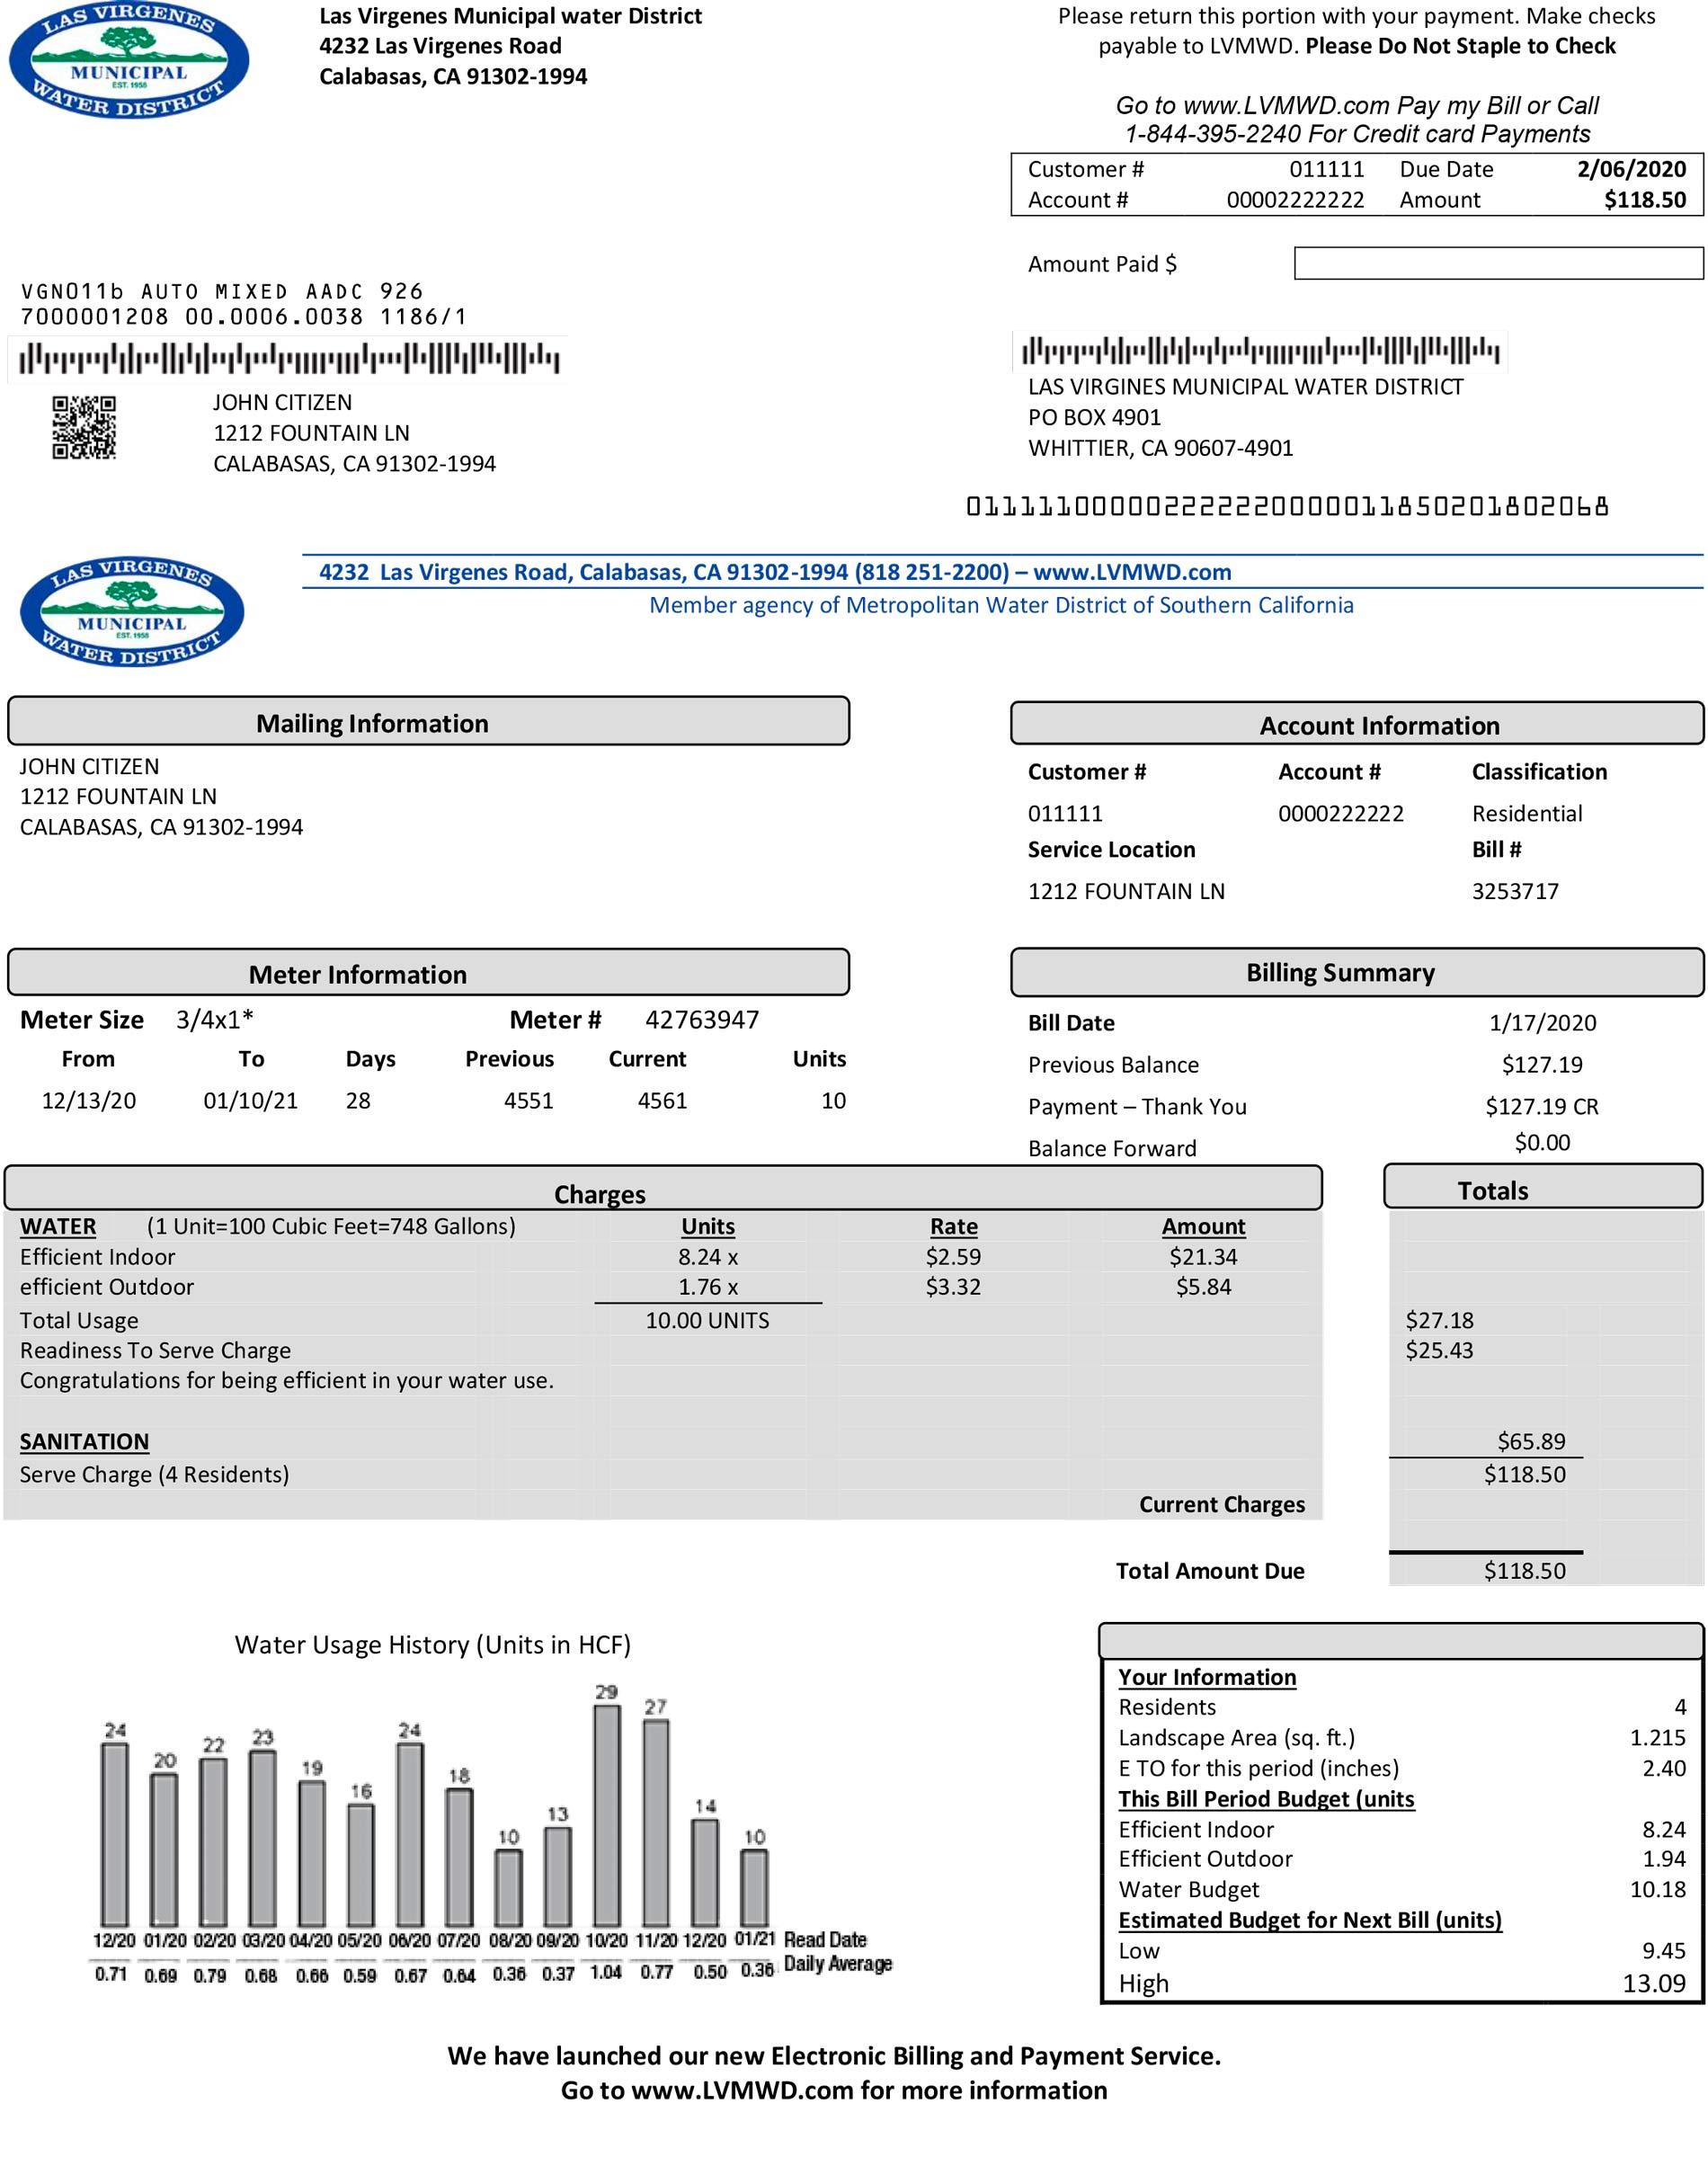
Task: Click the Total Amount Due $118.50 value
Action: pyautogui.click(x=1524, y=1570)
